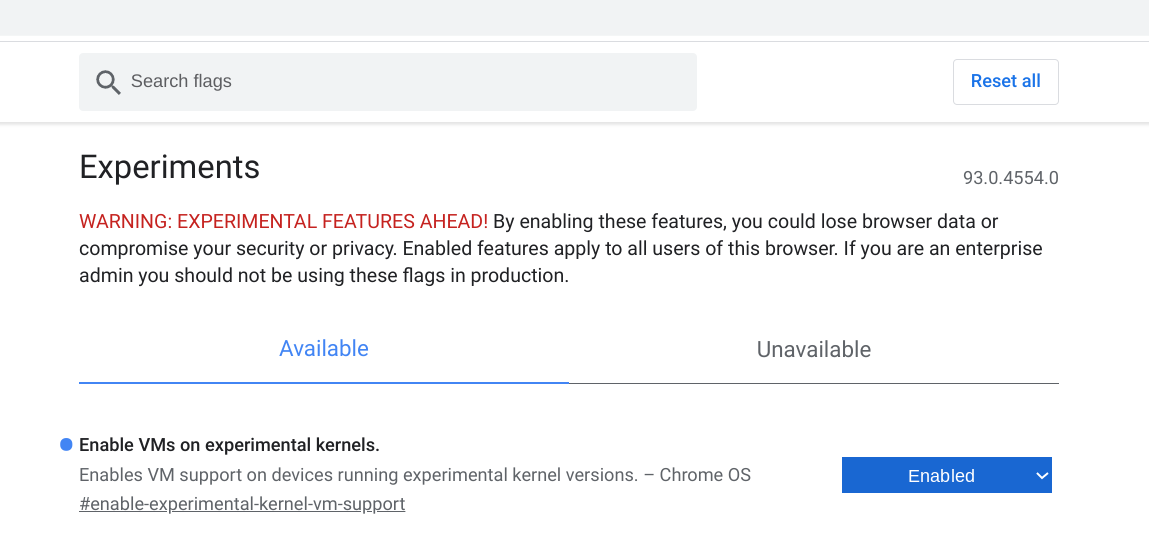
Task: Switch to the Available tab
Action: pos(324,349)
